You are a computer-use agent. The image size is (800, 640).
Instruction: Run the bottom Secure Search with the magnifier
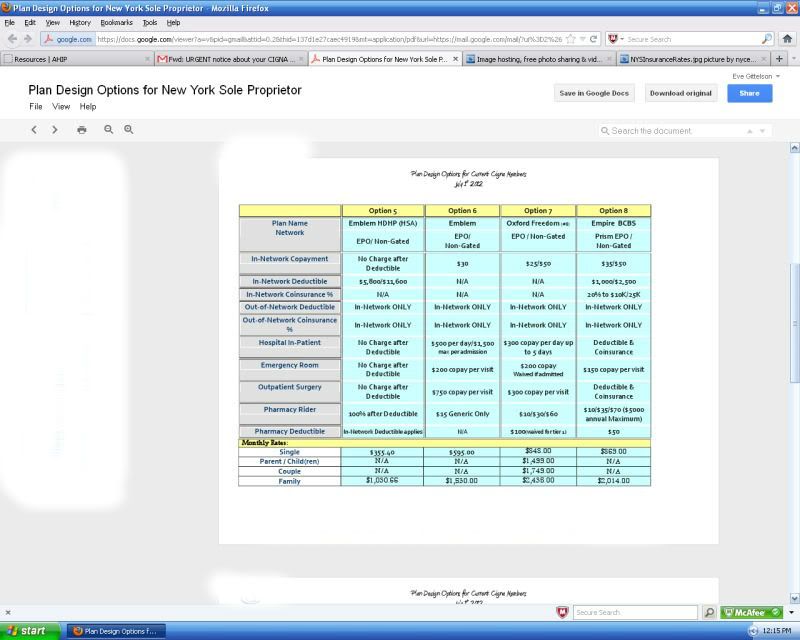[709, 612]
